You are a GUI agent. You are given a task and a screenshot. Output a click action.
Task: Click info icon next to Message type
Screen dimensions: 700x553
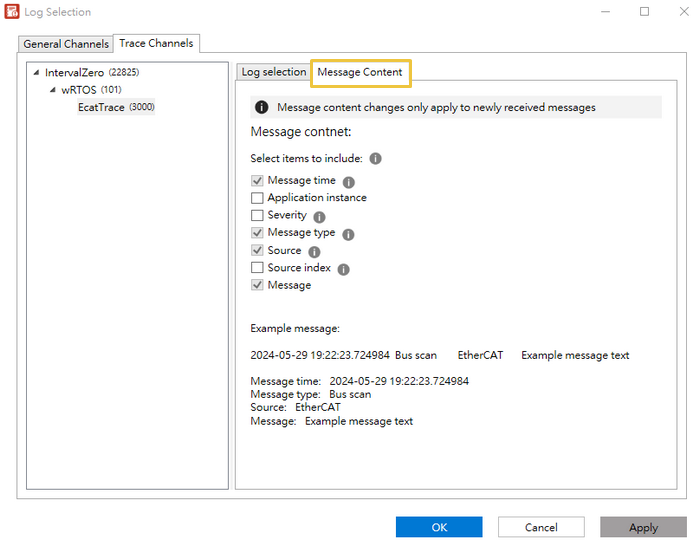pos(348,234)
